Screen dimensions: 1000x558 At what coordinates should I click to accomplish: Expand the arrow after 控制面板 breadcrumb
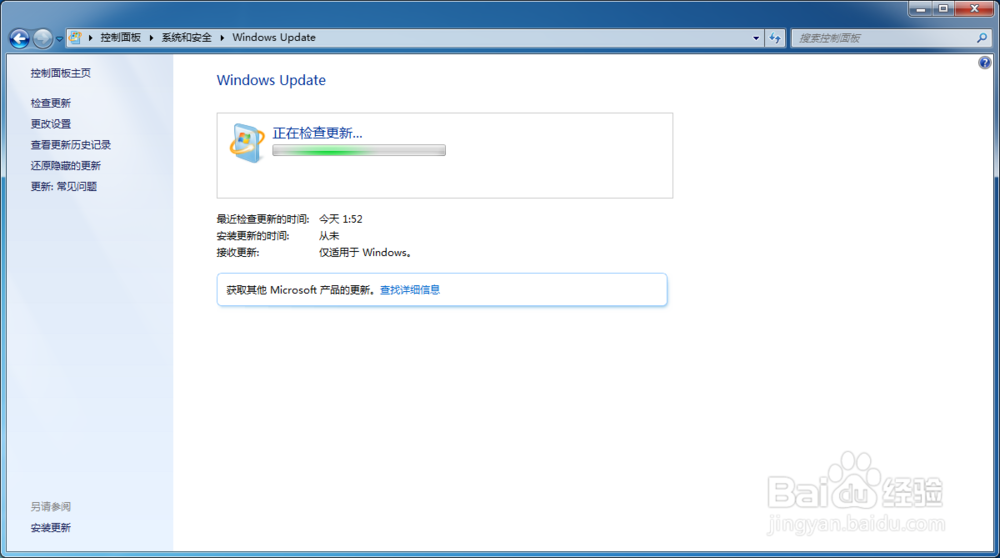click(x=151, y=38)
